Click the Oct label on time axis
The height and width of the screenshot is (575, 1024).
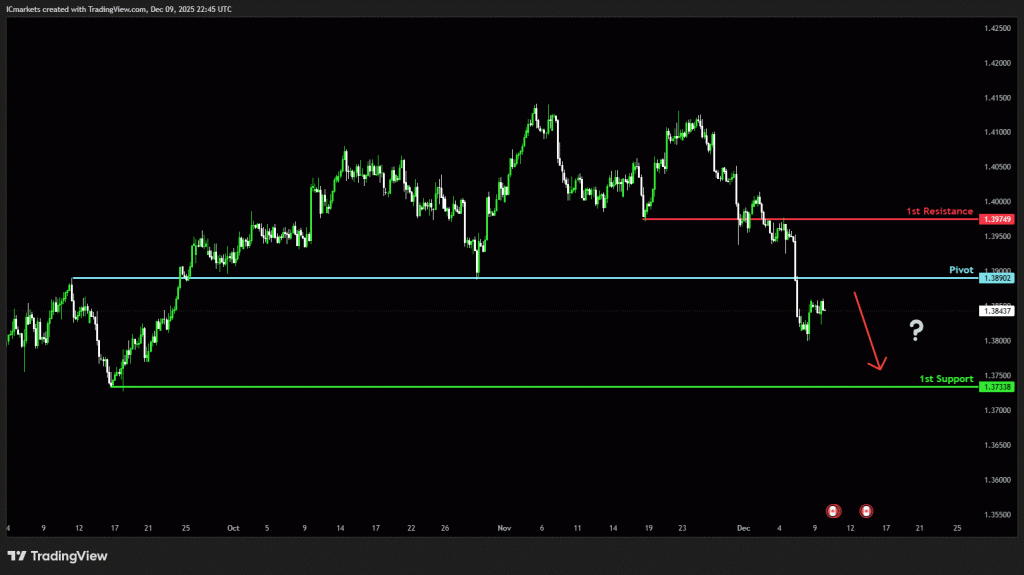pos(233,527)
